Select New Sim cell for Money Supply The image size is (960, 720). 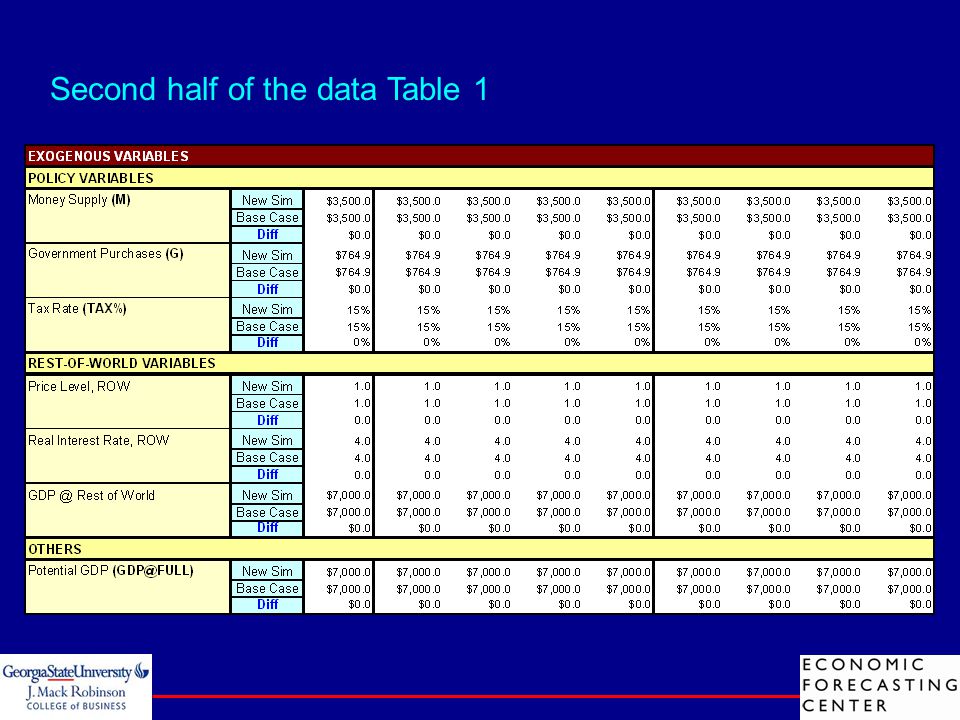point(267,200)
